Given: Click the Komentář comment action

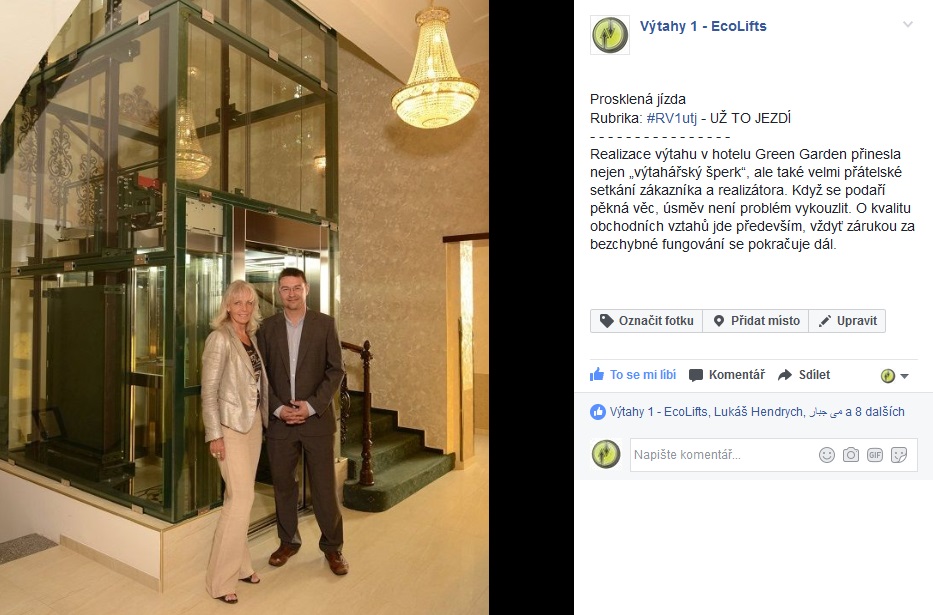Looking at the screenshot, I should point(727,375).
